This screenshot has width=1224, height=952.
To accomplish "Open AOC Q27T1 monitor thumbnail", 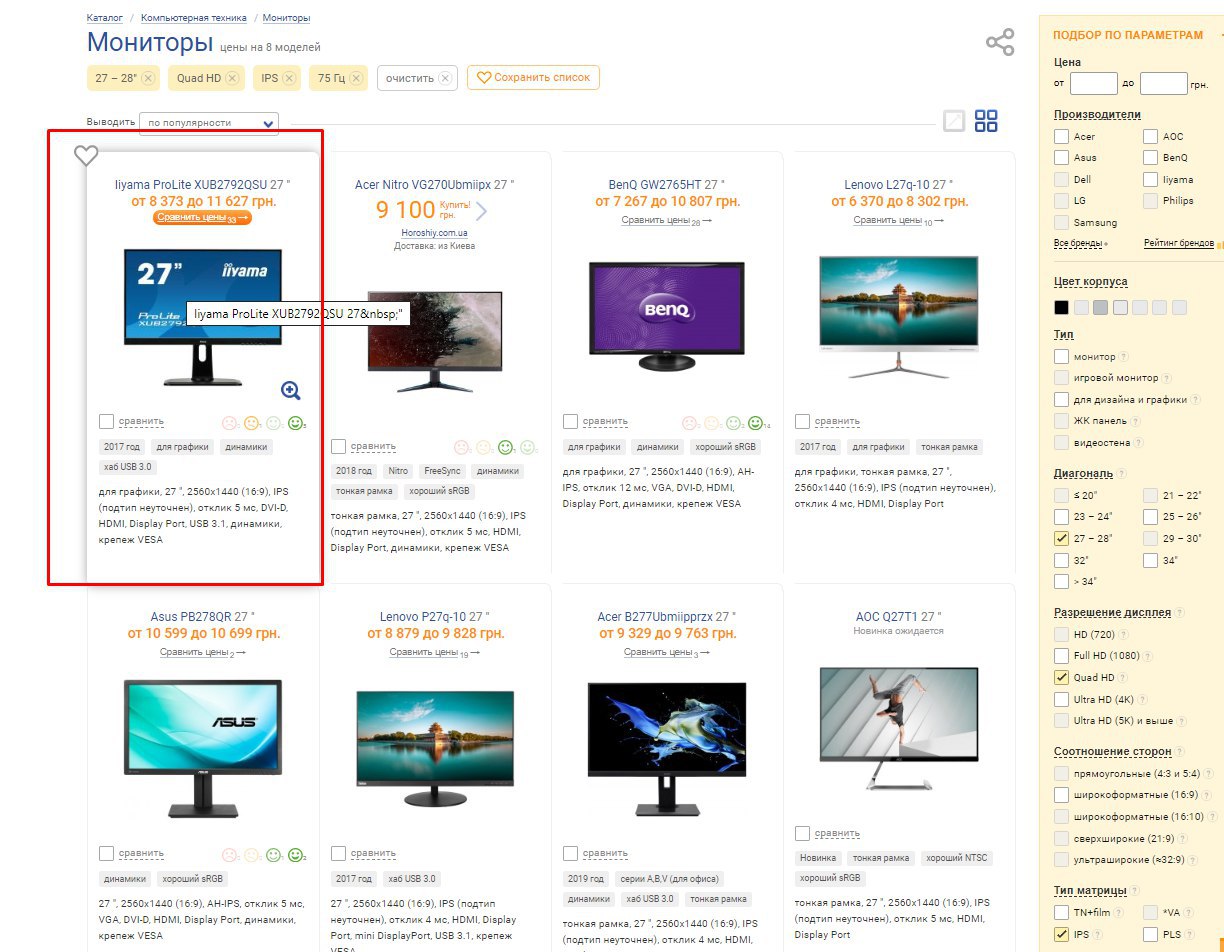I will (899, 728).
